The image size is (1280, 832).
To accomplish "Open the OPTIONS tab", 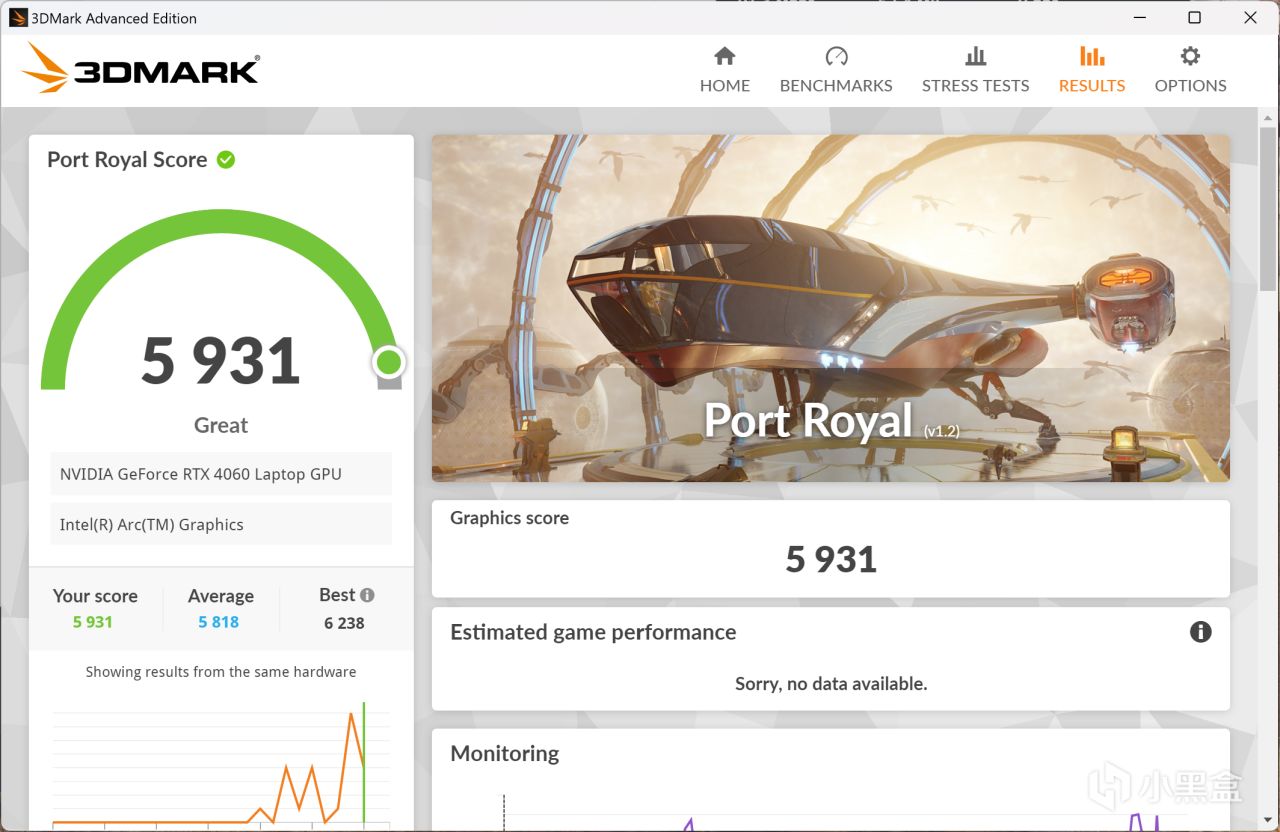I will (x=1190, y=70).
